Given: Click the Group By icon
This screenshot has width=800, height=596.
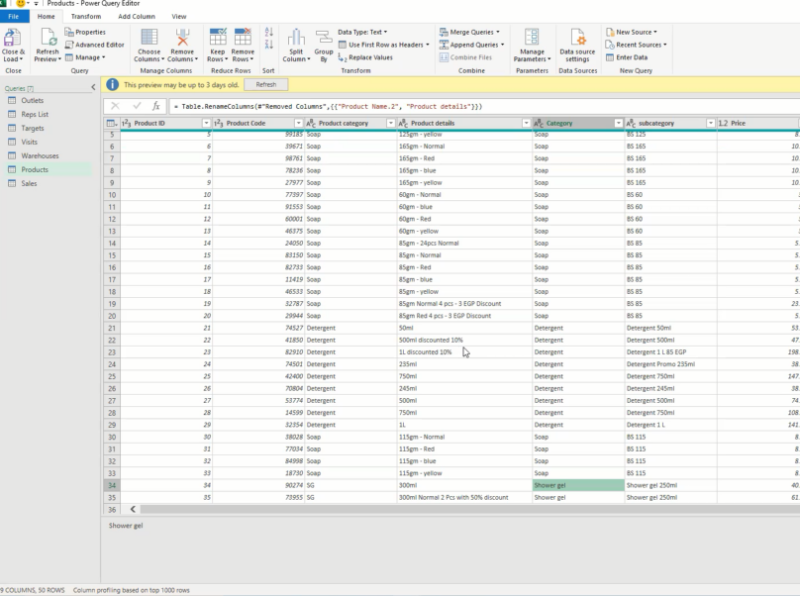Looking at the screenshot, I should (323, 38).
